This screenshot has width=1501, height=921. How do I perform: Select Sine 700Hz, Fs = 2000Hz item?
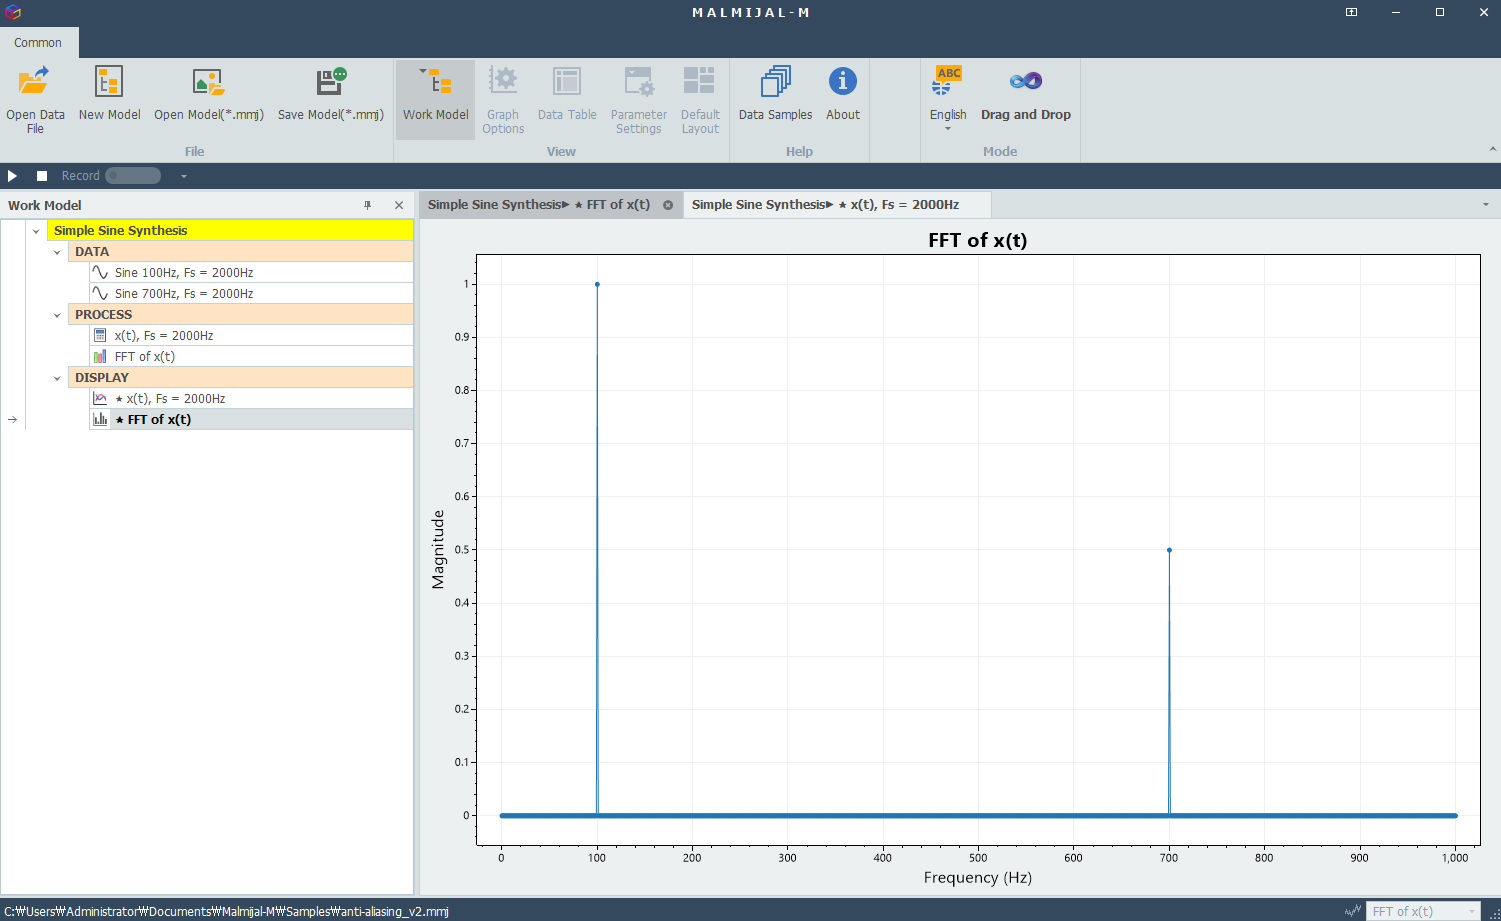click(251, 293)
